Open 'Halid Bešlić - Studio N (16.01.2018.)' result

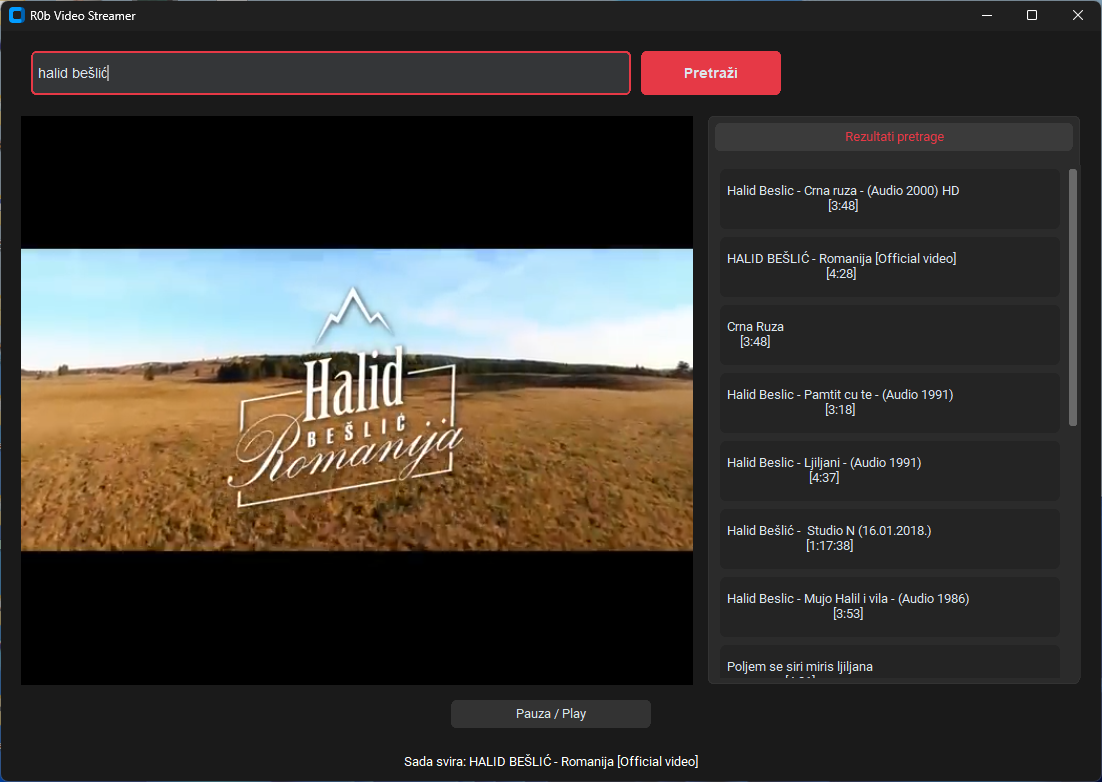(890, 539)
